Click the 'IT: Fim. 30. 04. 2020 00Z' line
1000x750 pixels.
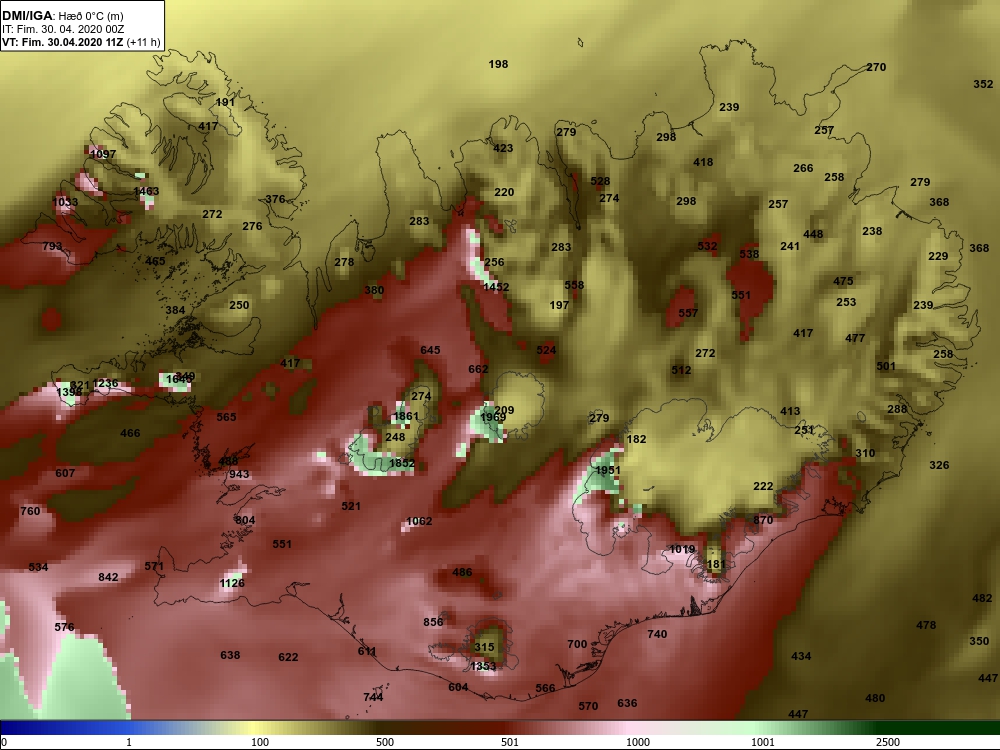pyautogui.click(x=63, y=29)
